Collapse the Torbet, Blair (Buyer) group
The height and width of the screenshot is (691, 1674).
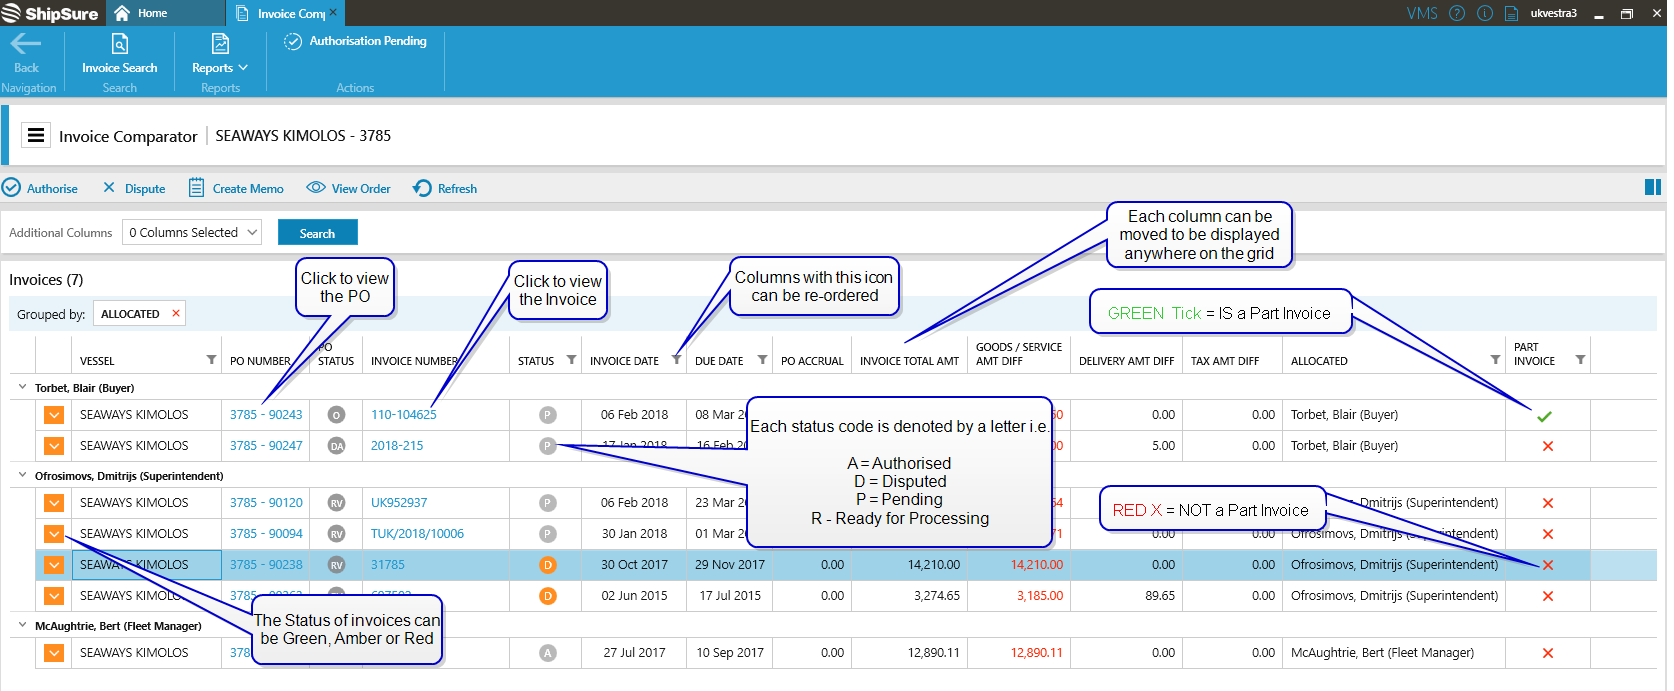click(22, 387)
